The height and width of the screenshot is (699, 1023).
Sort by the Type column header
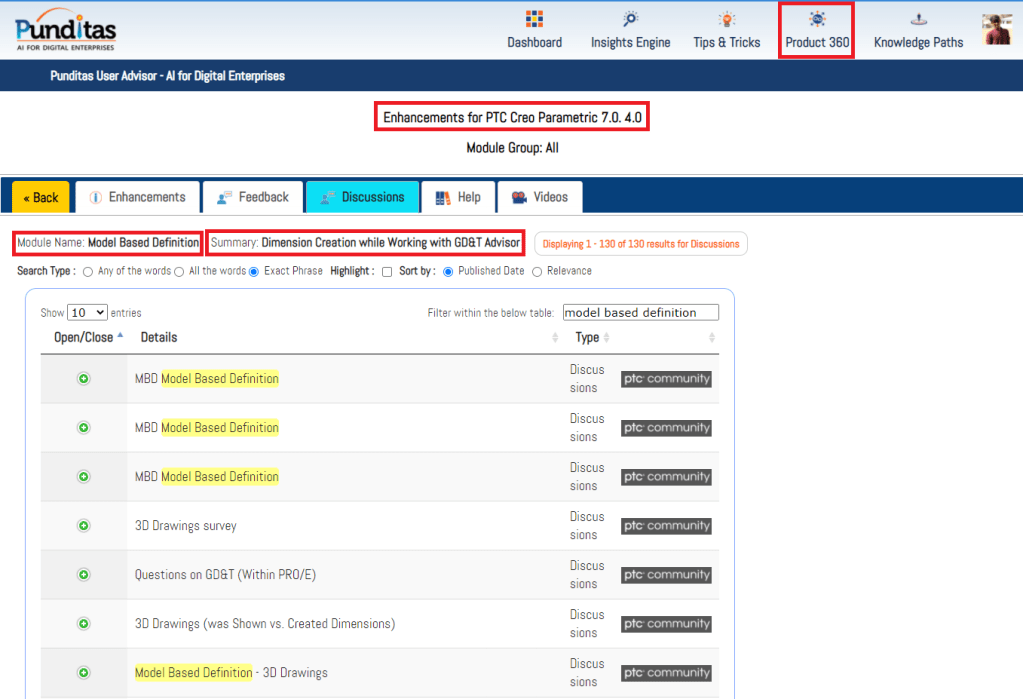pyautogui.click(x=587, y=338)
